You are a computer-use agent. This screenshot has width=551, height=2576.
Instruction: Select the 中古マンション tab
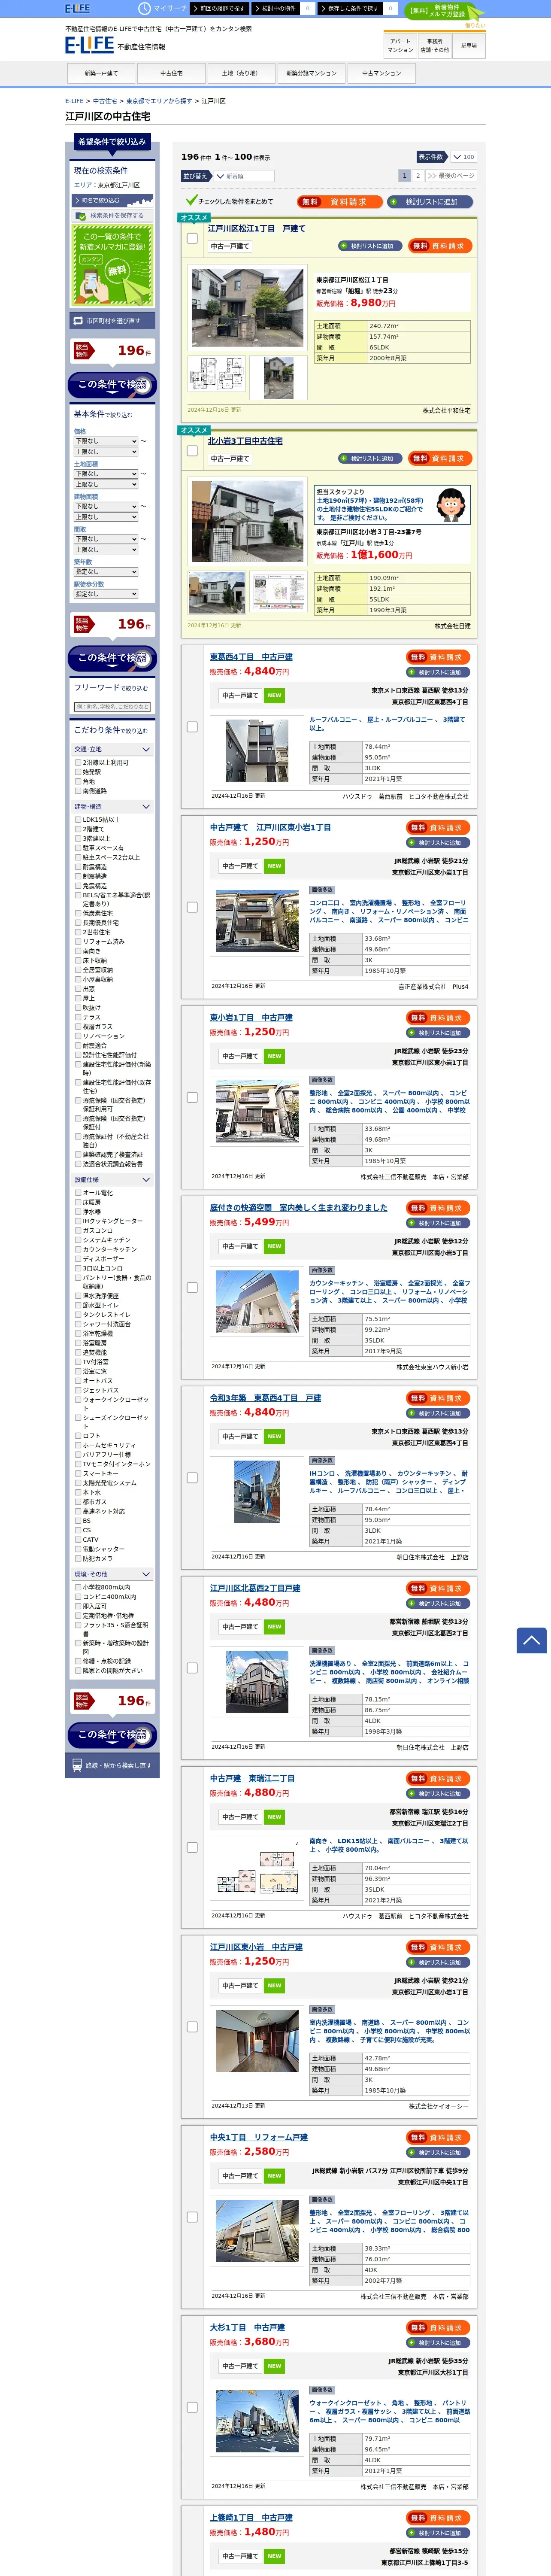pos(381,73)
